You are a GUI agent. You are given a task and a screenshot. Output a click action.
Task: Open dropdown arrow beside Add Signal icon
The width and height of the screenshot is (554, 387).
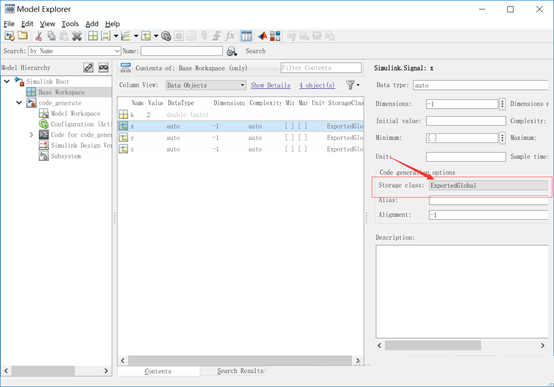[156, 36]
